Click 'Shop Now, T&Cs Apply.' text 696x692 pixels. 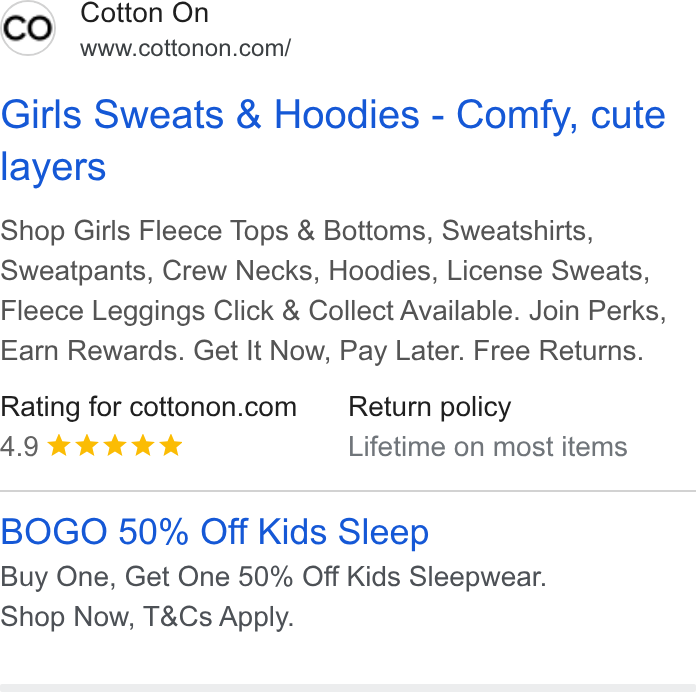pos(147,617)
